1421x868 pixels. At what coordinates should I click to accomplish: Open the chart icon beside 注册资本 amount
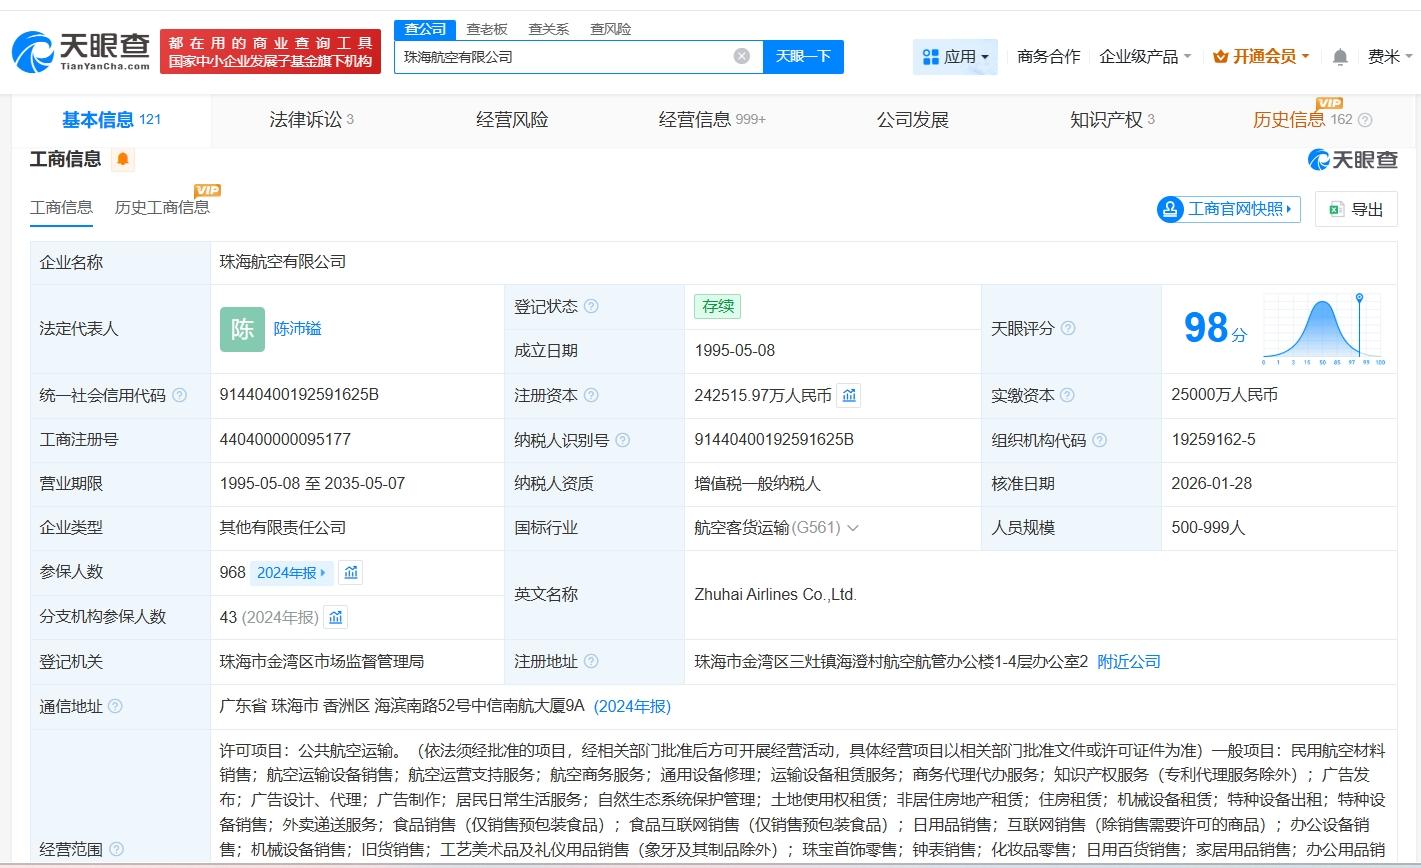tap(849, 395)
